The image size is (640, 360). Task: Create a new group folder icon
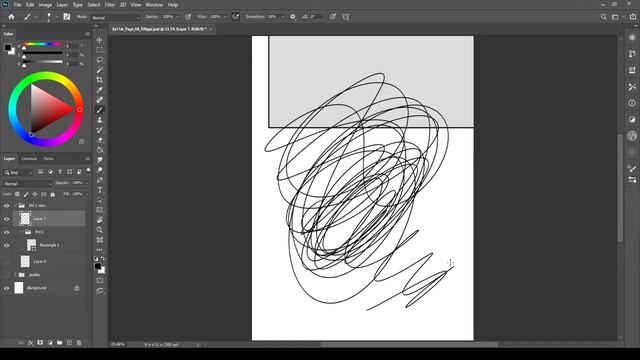click(x=60, y=343)
